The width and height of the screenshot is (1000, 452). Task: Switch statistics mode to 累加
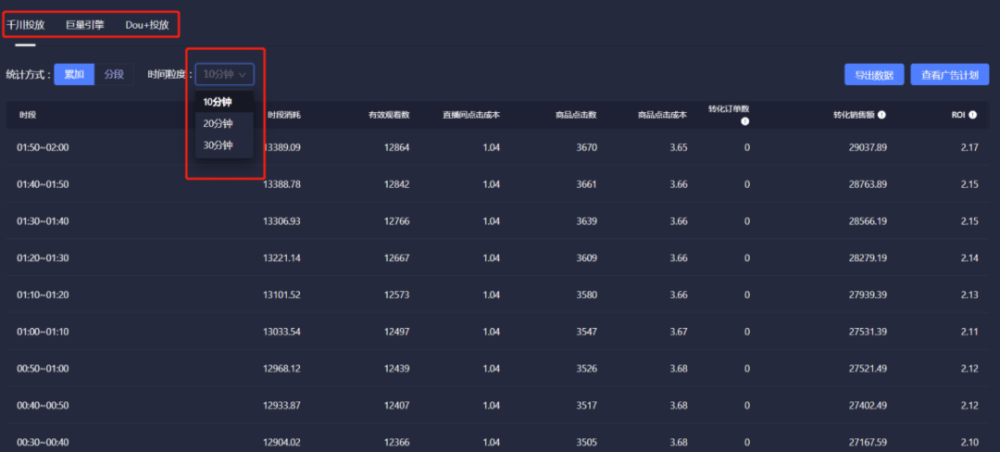[x=74, y=74]
